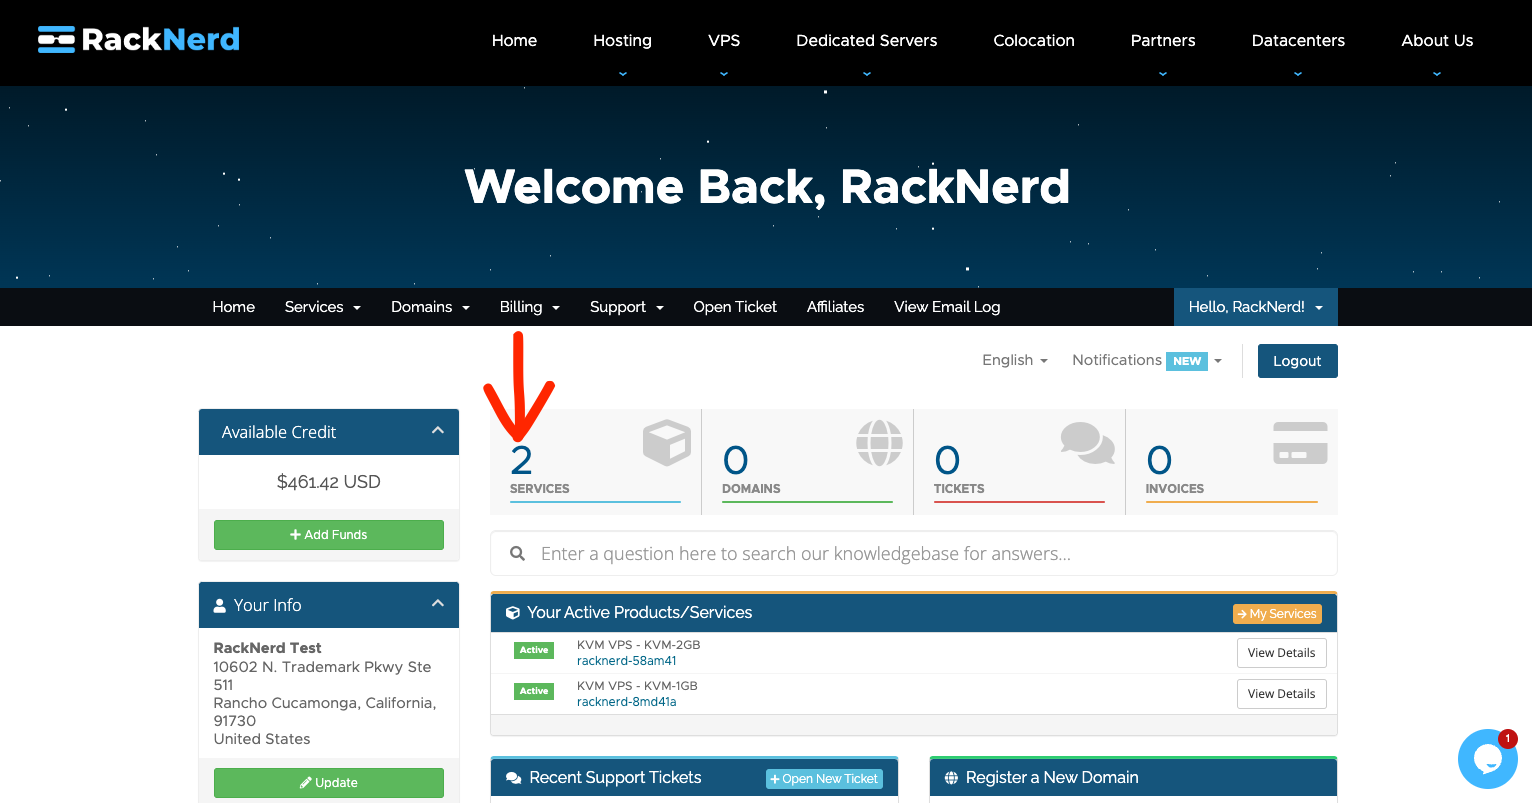Open the racknerd-8md41a service link

(x=627, y=702)
